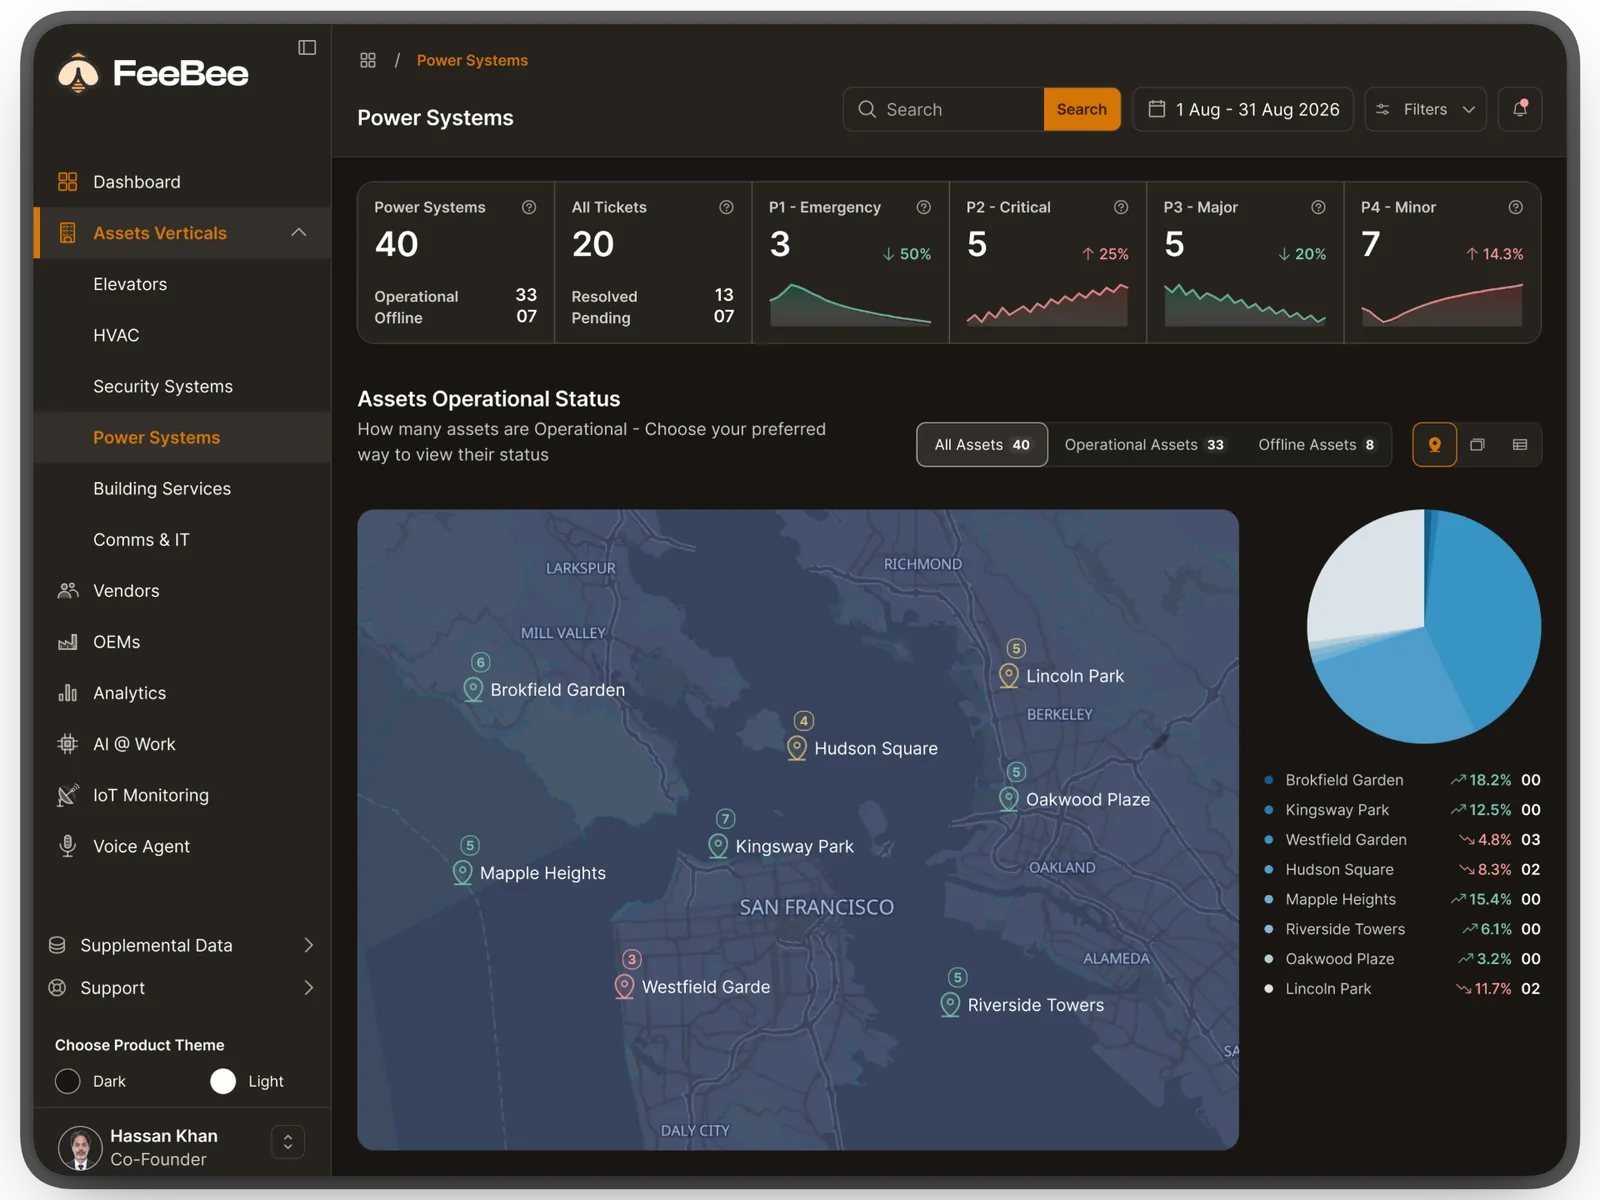Screen dimensions: 1600x1200
Task: Open the Filters dropdown
Action: coord(1425,109)
